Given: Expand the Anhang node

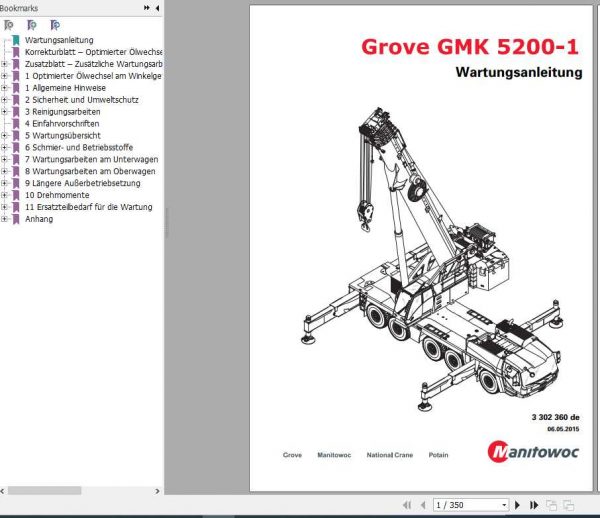Looking at the screenshot, I should (x=4, y=219).
